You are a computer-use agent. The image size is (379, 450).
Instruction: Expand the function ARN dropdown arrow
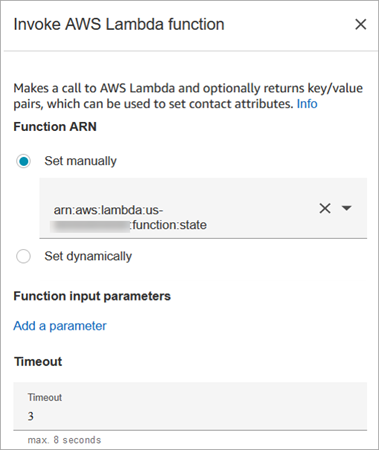[347, 208]
